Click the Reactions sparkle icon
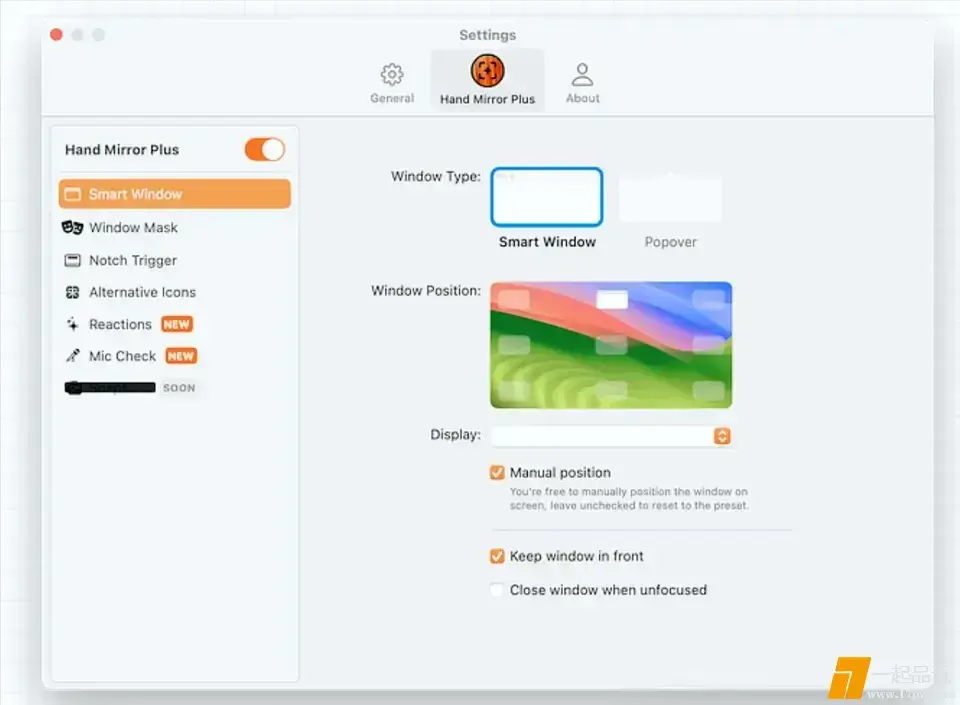Image resolution: width=960 pixels, height=705 pixels. (72, 324)
